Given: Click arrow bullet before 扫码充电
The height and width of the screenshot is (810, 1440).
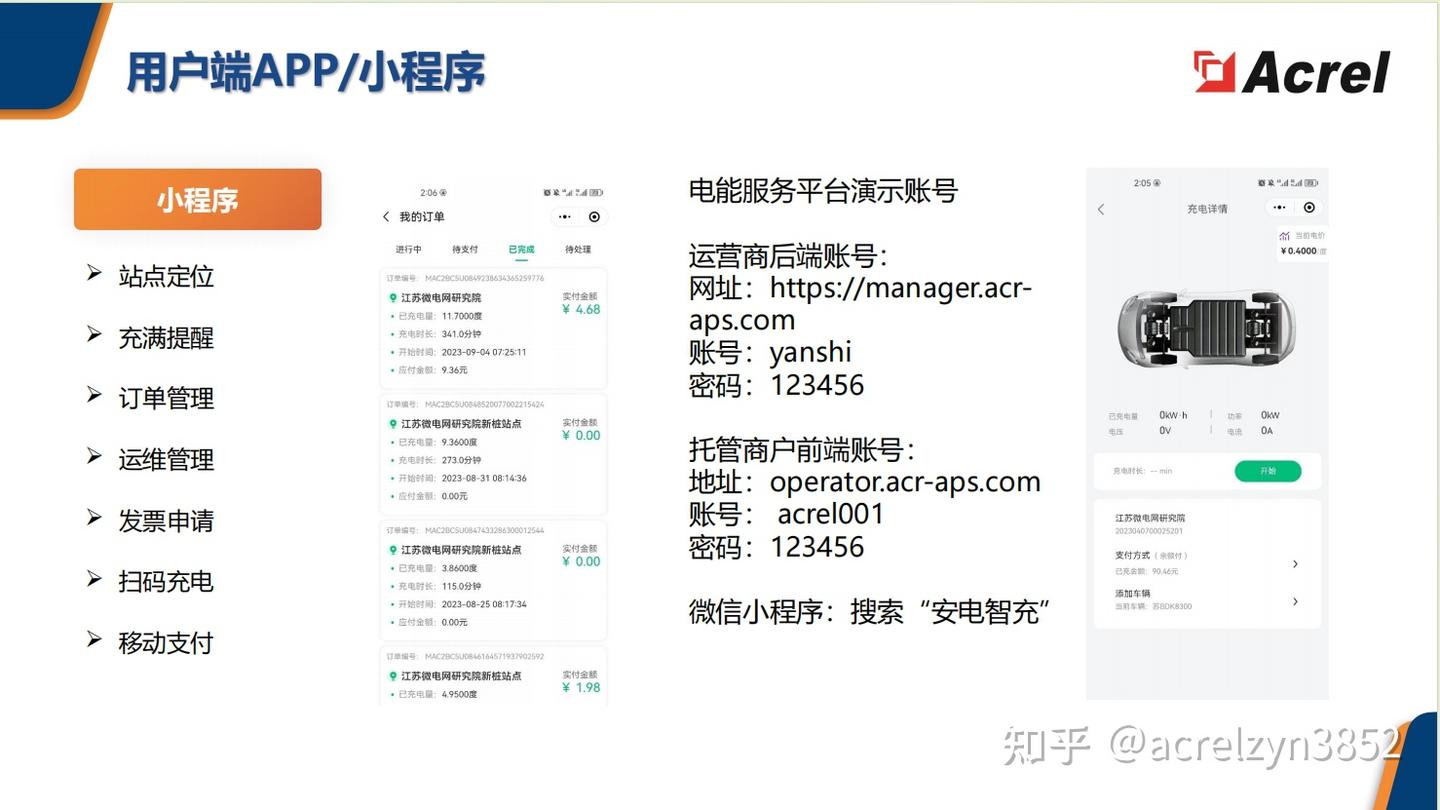Looking at the screenshot, I should 94,578.
